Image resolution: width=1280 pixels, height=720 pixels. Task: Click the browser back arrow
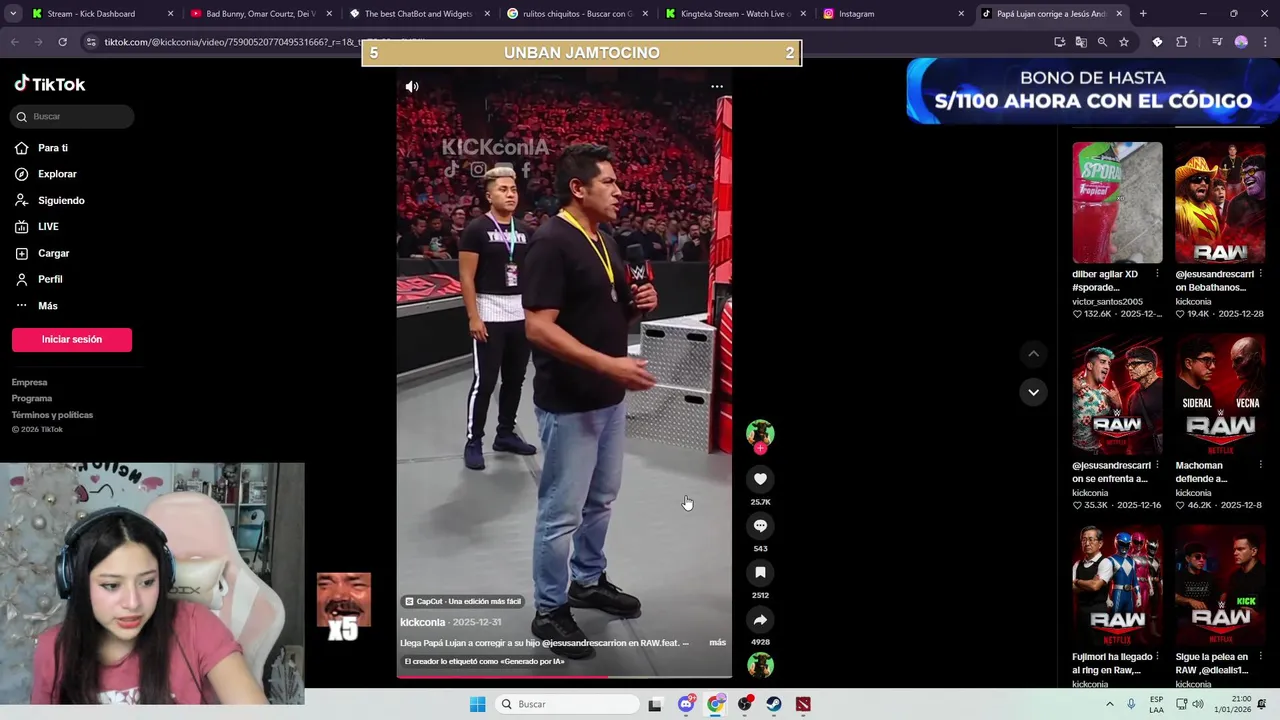[x=14, y=42]
